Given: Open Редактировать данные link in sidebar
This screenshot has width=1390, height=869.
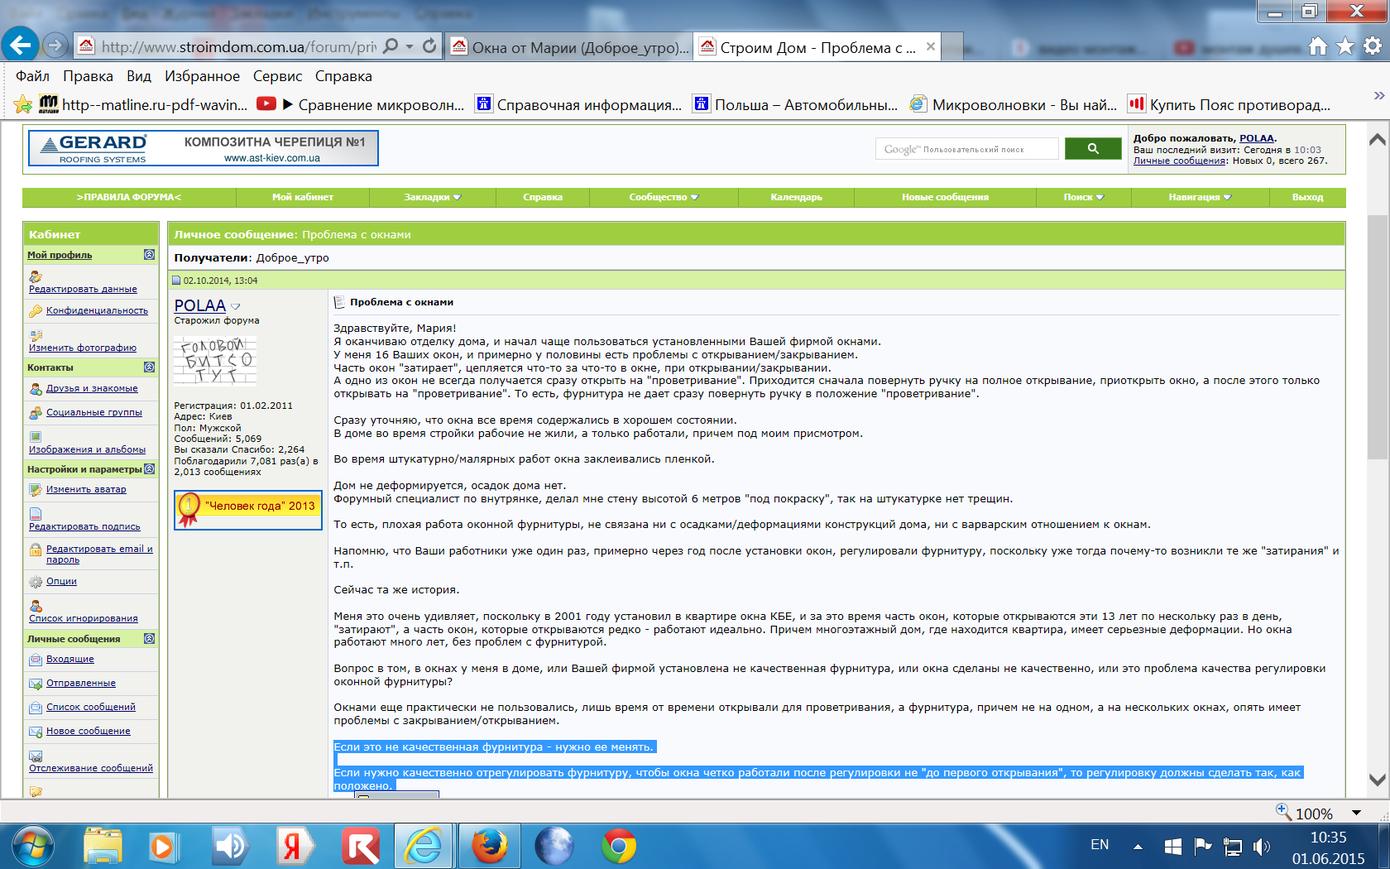Looking at the screenshot, I should pos(83,289).
